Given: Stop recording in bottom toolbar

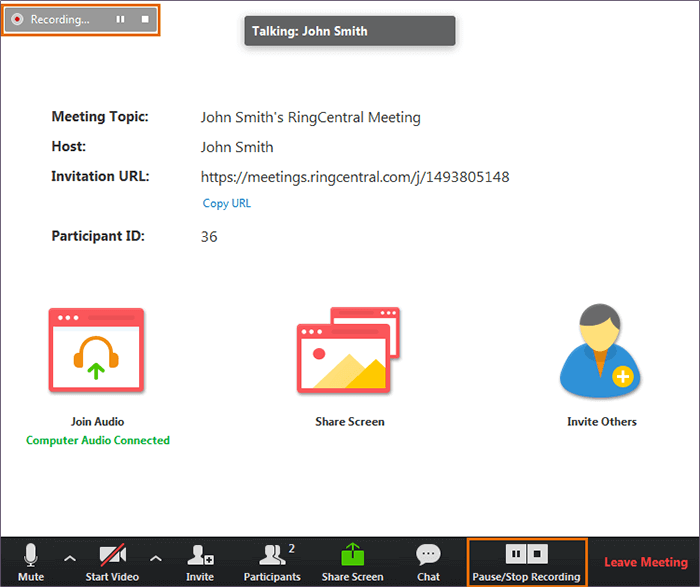Looking at the screenshot, I should coord(537,553).
